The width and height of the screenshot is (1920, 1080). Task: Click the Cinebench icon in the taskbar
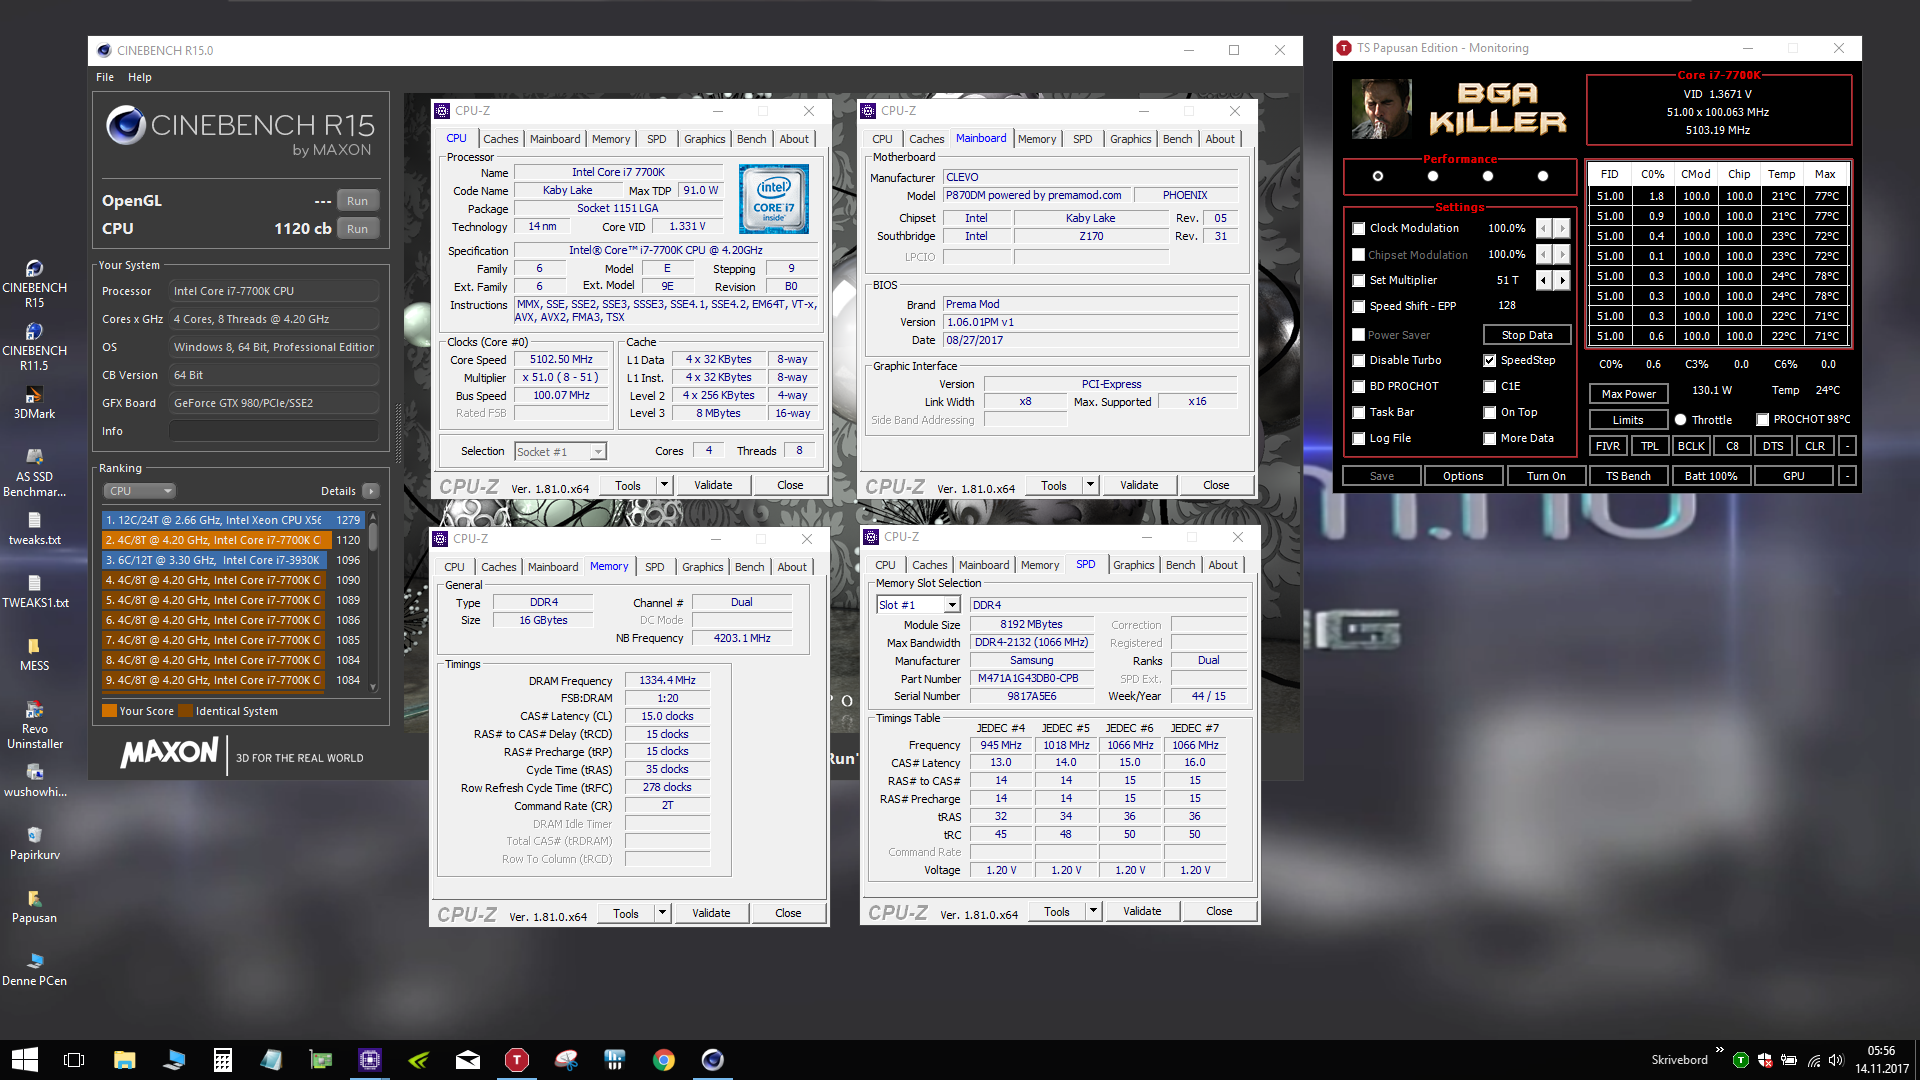pos(713,1060)
